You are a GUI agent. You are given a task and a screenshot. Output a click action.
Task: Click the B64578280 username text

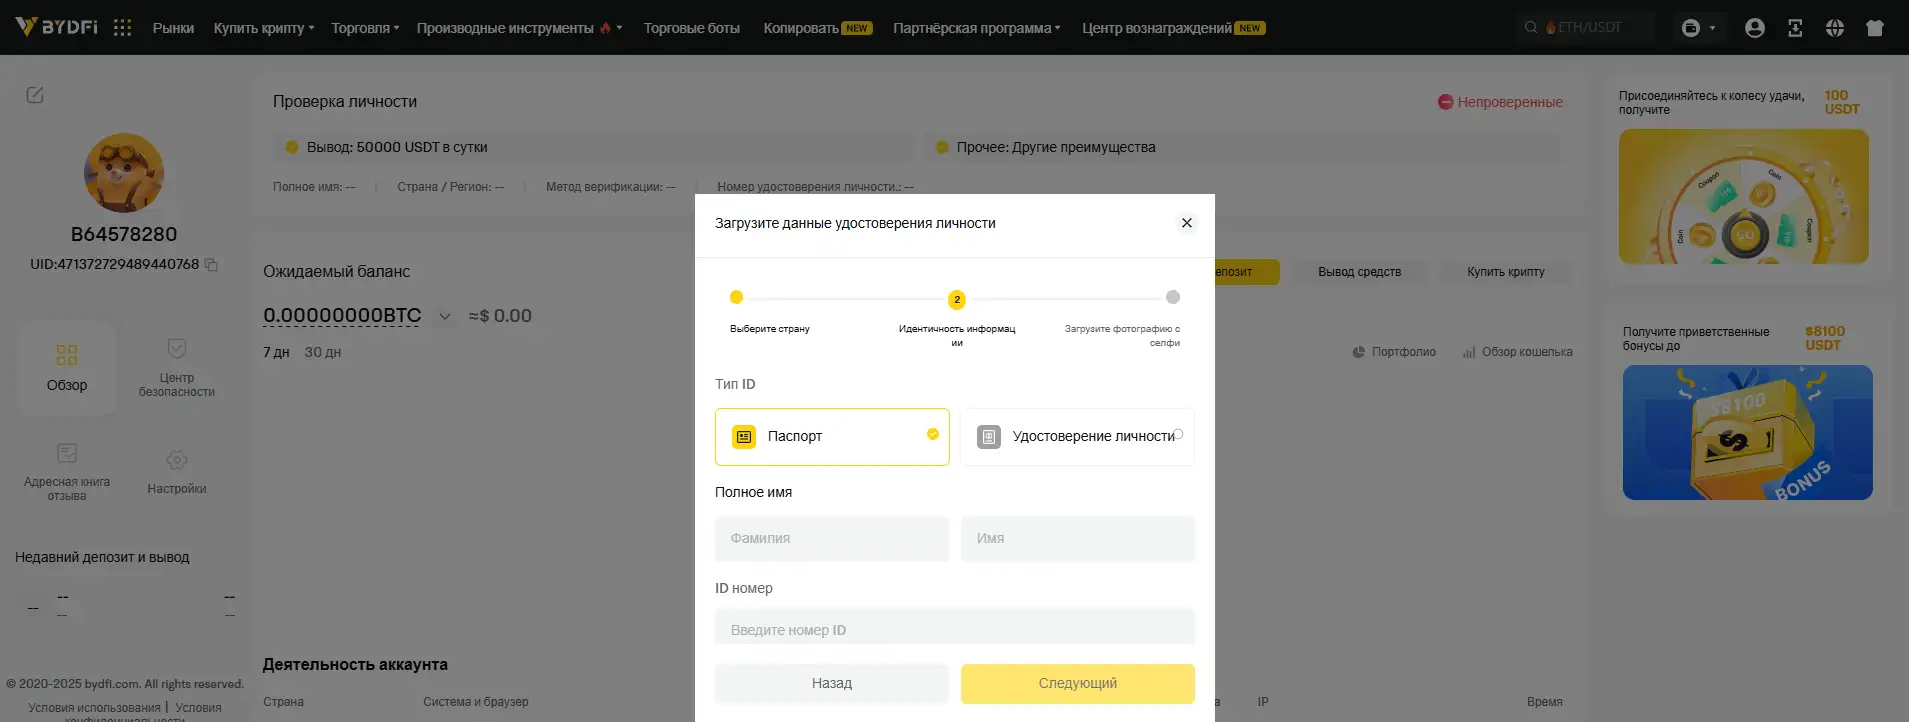(124, 234)
